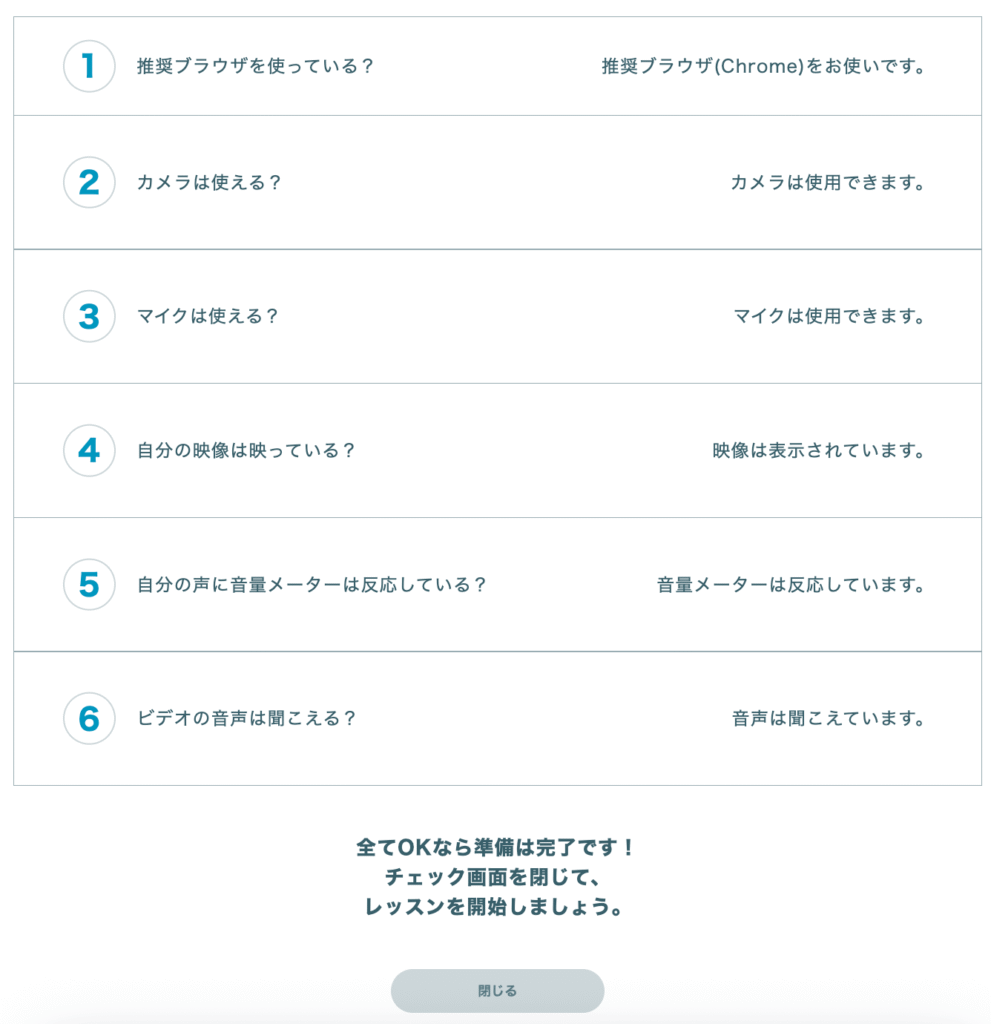Select the question ビデオの音声は聞こえる？
Screen dimensions: 991x1024
(x=246, y=718)
